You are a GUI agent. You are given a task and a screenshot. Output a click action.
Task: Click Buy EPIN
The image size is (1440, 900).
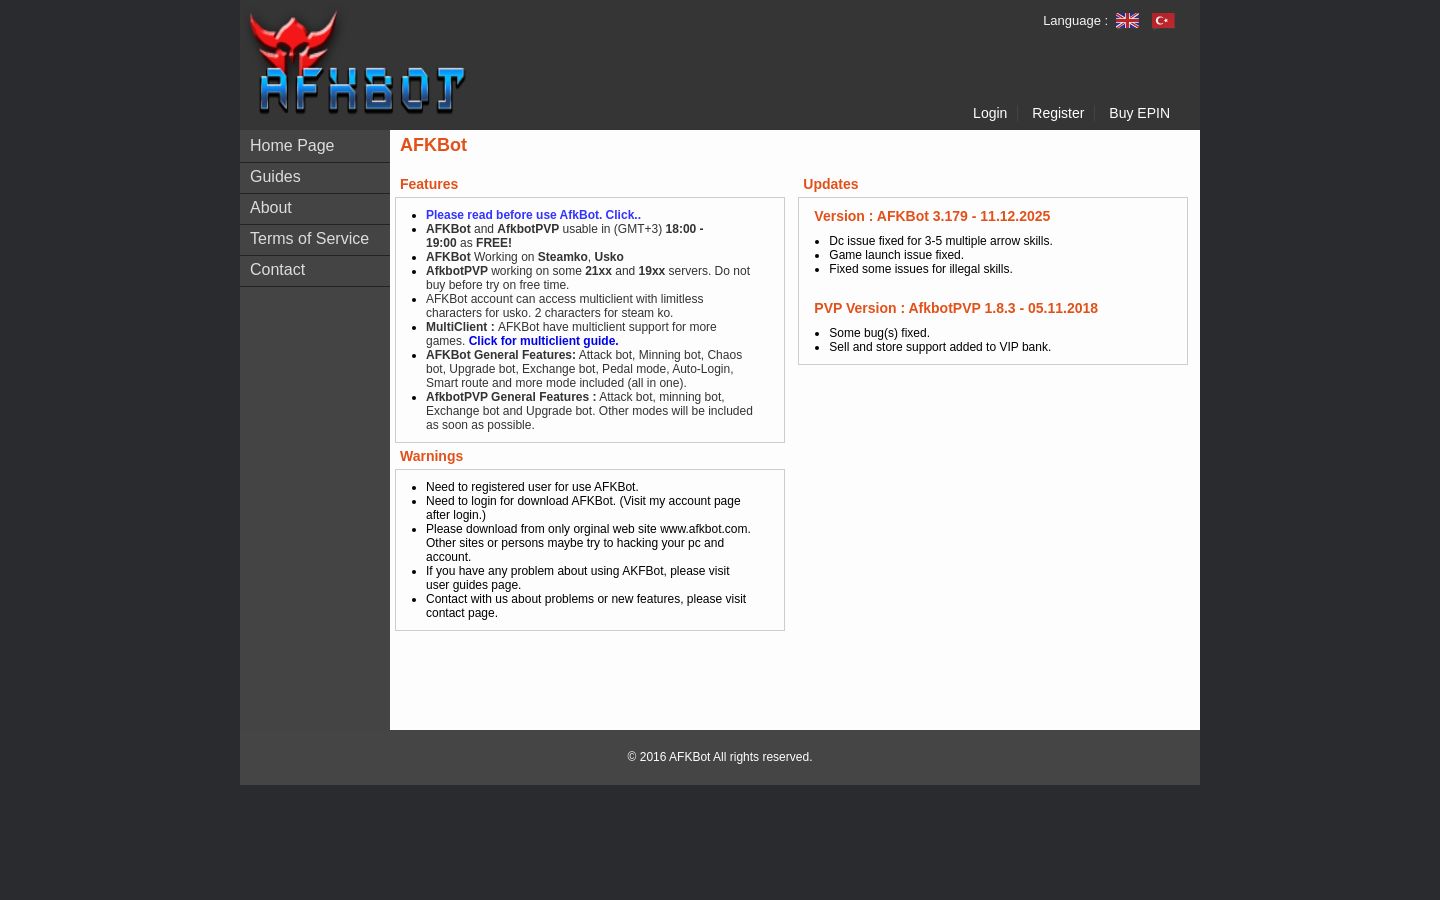click(1139, 113)
